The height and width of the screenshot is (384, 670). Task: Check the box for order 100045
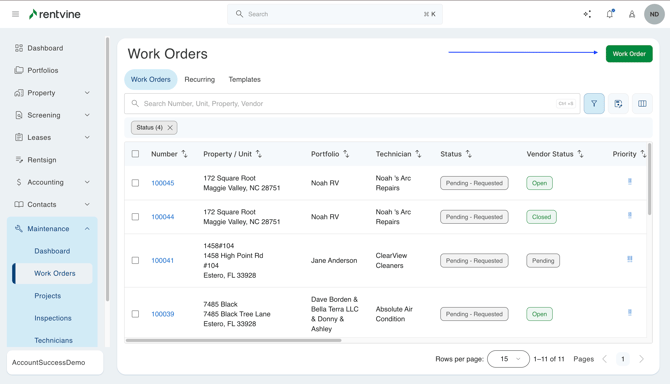(135, 183)
